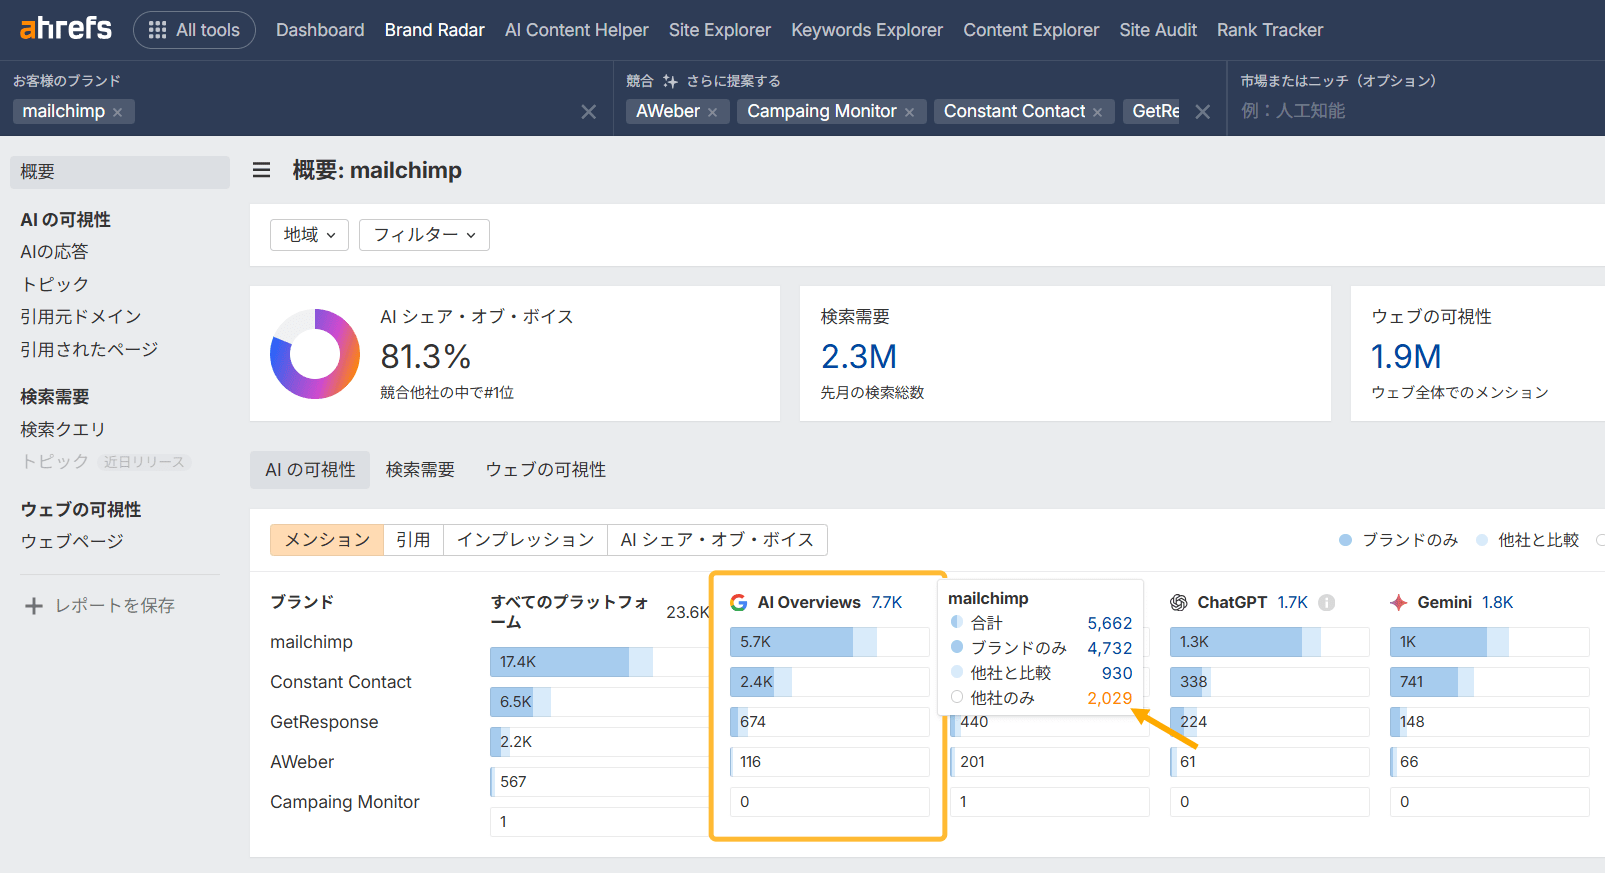Select the インプレッション segment
The image size is (1605, 873).
click(x=526, y=540)
